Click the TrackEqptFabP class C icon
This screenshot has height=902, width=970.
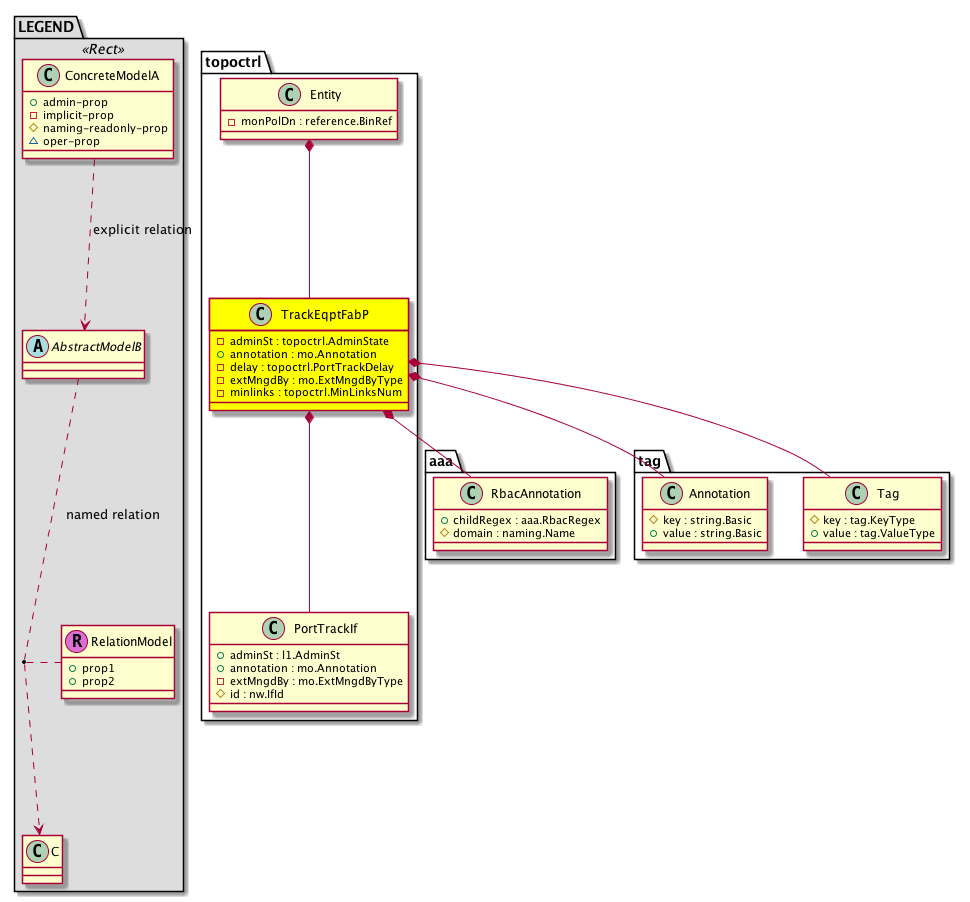tap(258, 315)
